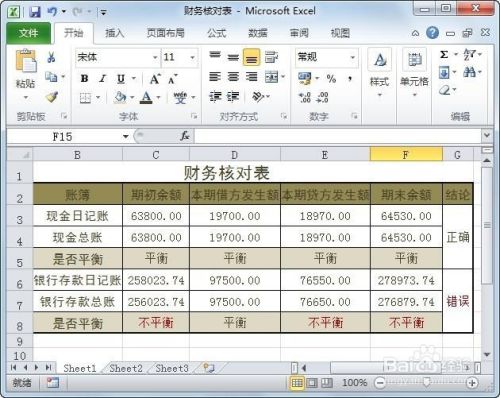Click the text Orientation icon
This screenshot has height=398, width=500.
pos(258,97)
